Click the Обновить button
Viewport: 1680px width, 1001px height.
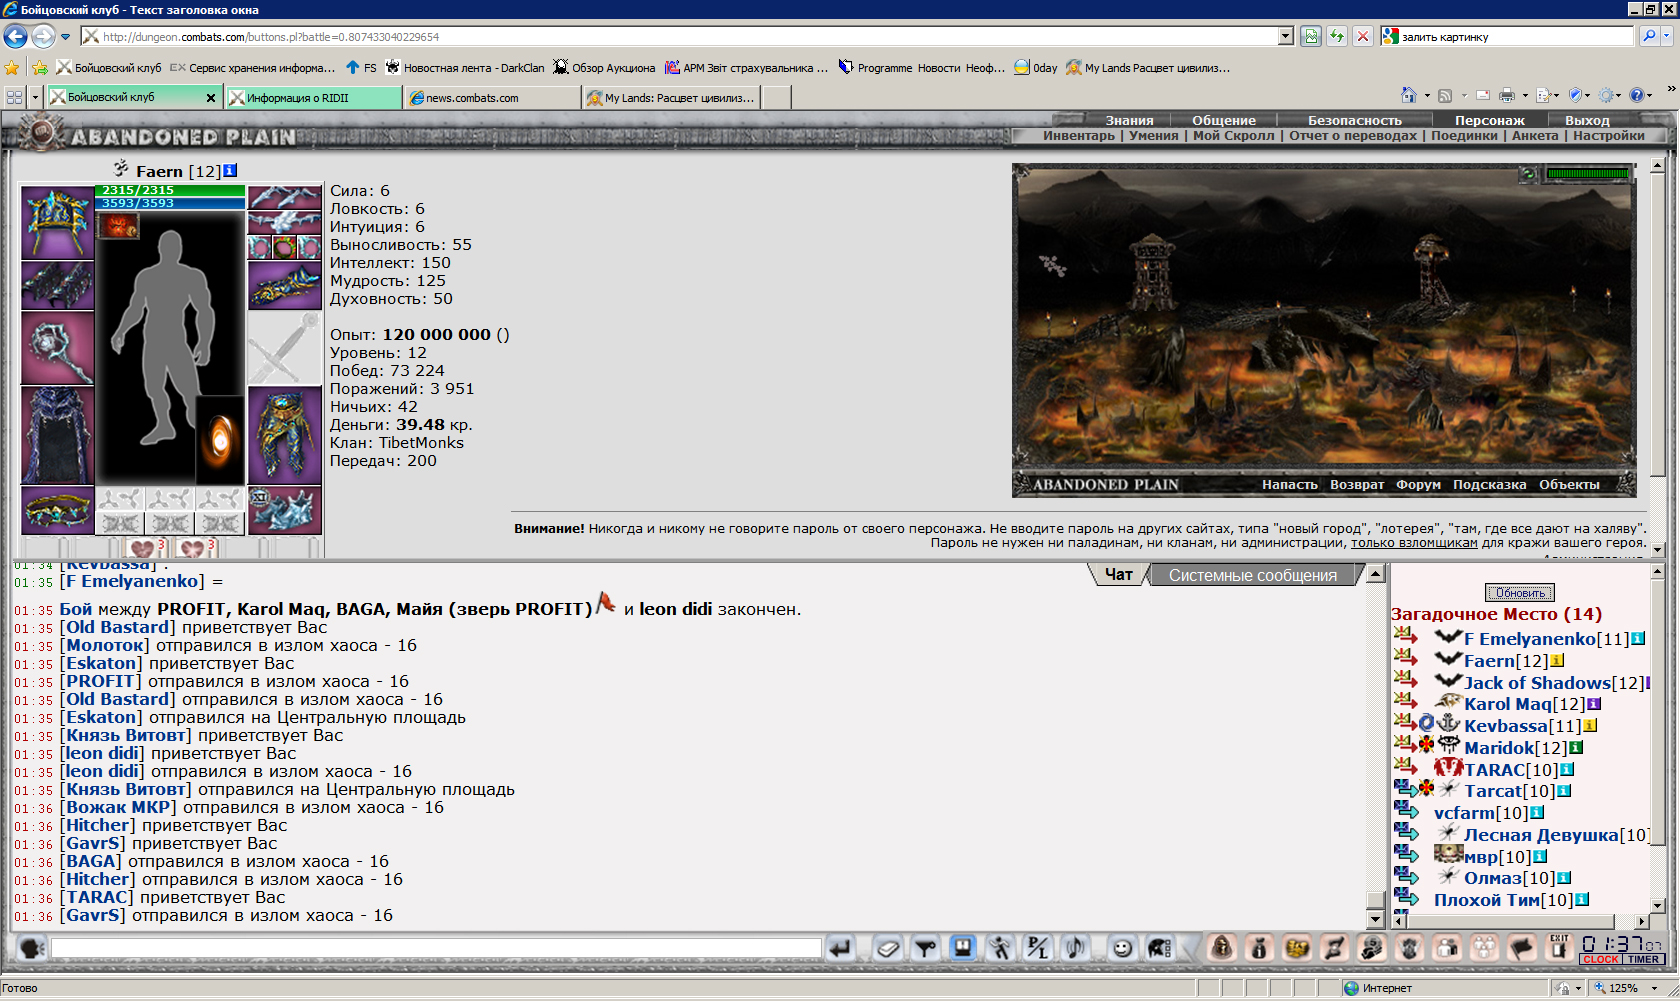point(1520,593)
